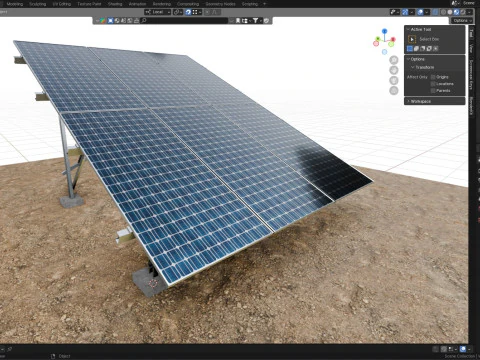Open the pivot point dropdown
480x360 pixels.
(x=178, y=12)
